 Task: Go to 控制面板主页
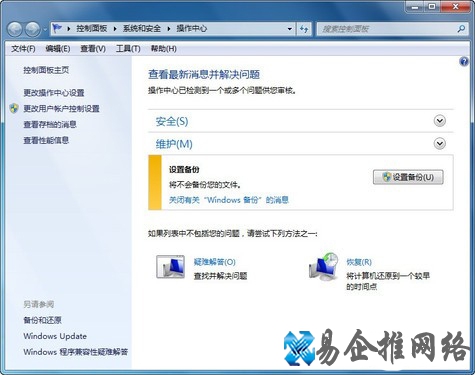coord(46,70)
